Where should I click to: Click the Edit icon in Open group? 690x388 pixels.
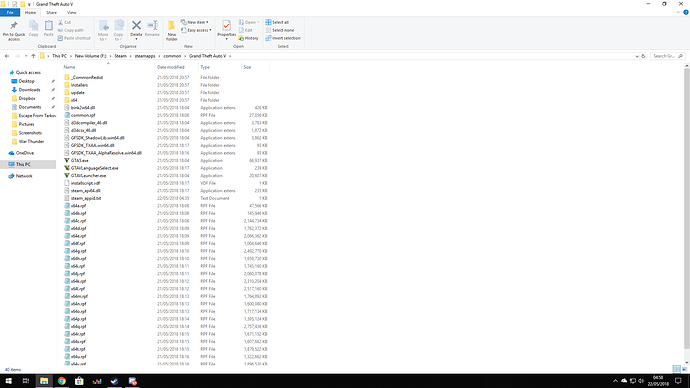[x=242, y=30]
